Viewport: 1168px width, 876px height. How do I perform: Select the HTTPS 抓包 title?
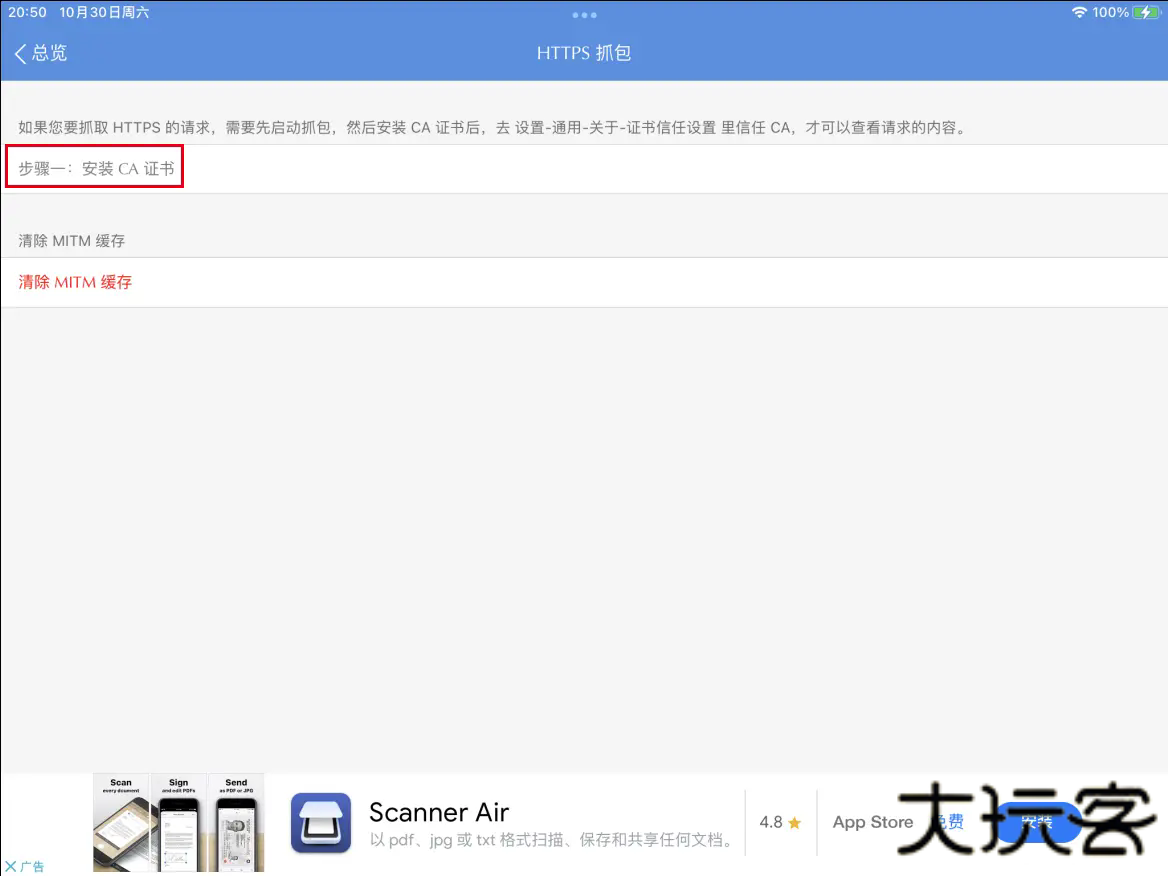pos(584,52)
